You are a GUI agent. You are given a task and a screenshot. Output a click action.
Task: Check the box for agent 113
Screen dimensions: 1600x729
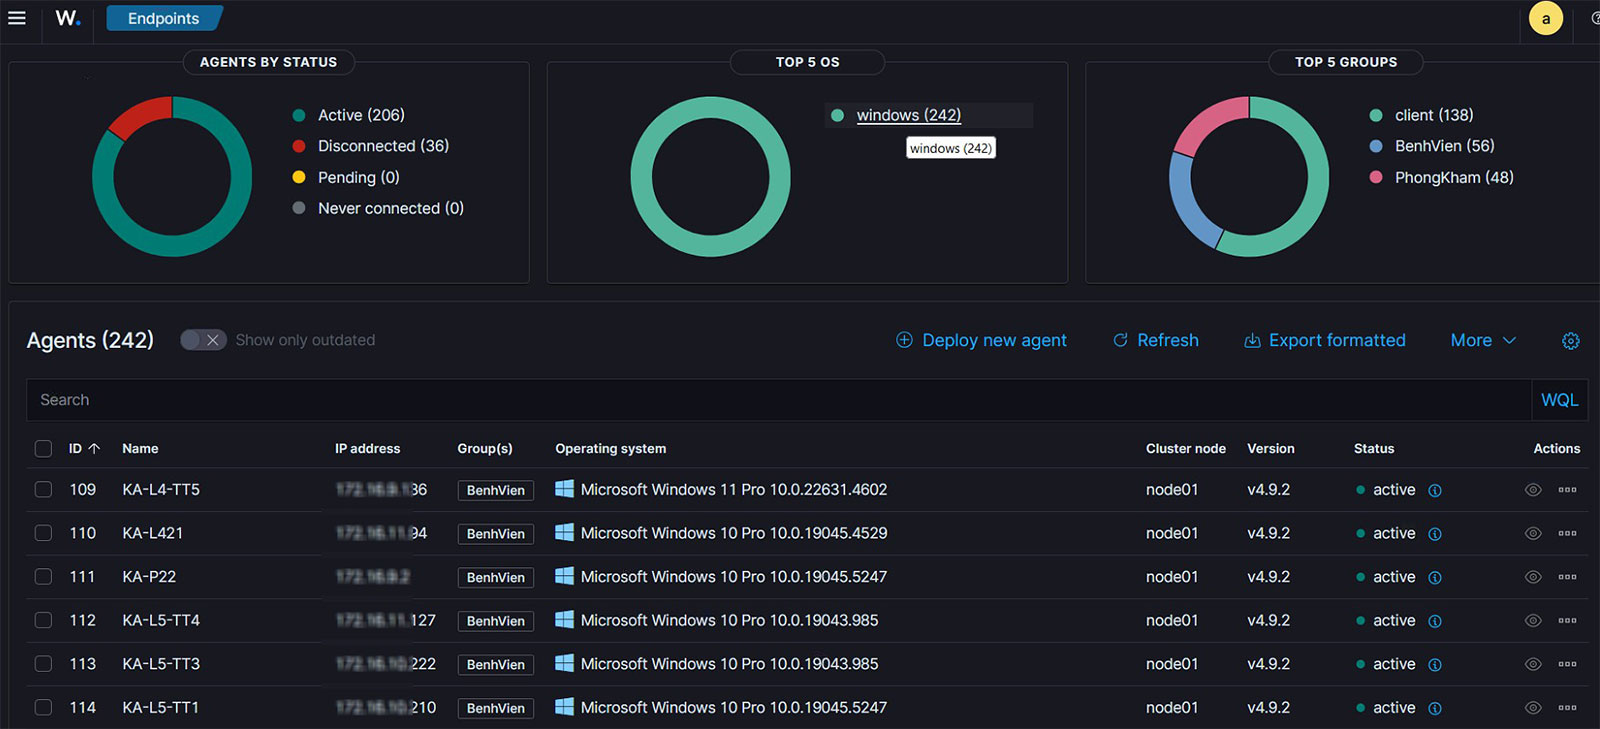[x=43, y=664]
